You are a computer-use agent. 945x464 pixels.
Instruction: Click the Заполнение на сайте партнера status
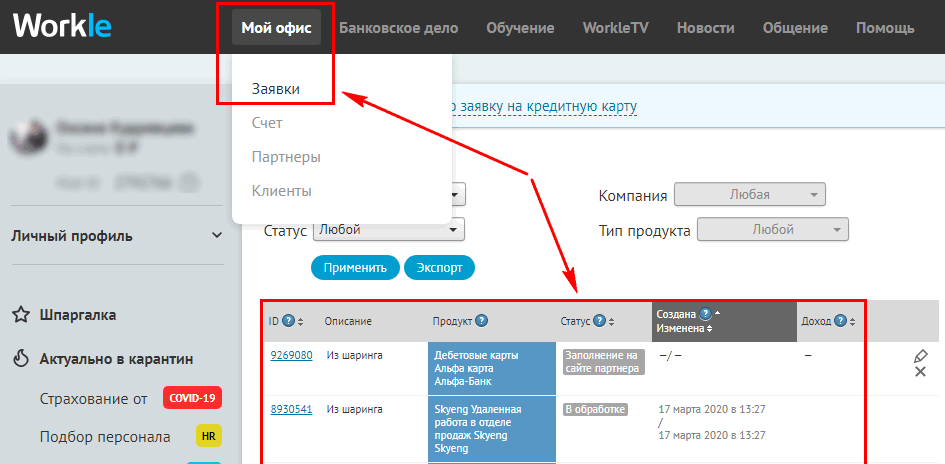pyautogui.click(x=604, y=362)
